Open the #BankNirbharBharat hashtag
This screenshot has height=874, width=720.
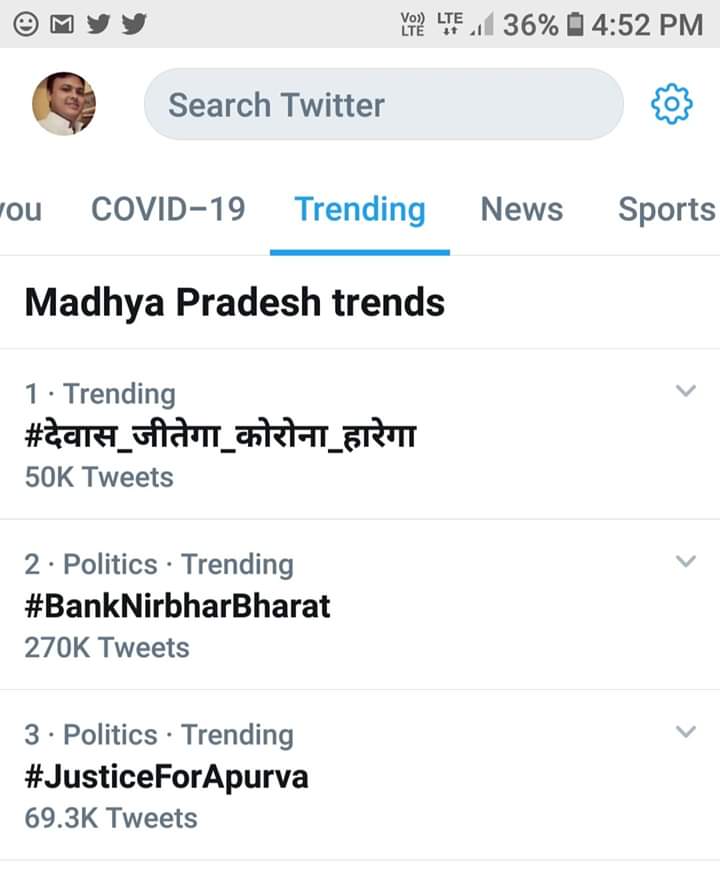click(x=178, y=606)
